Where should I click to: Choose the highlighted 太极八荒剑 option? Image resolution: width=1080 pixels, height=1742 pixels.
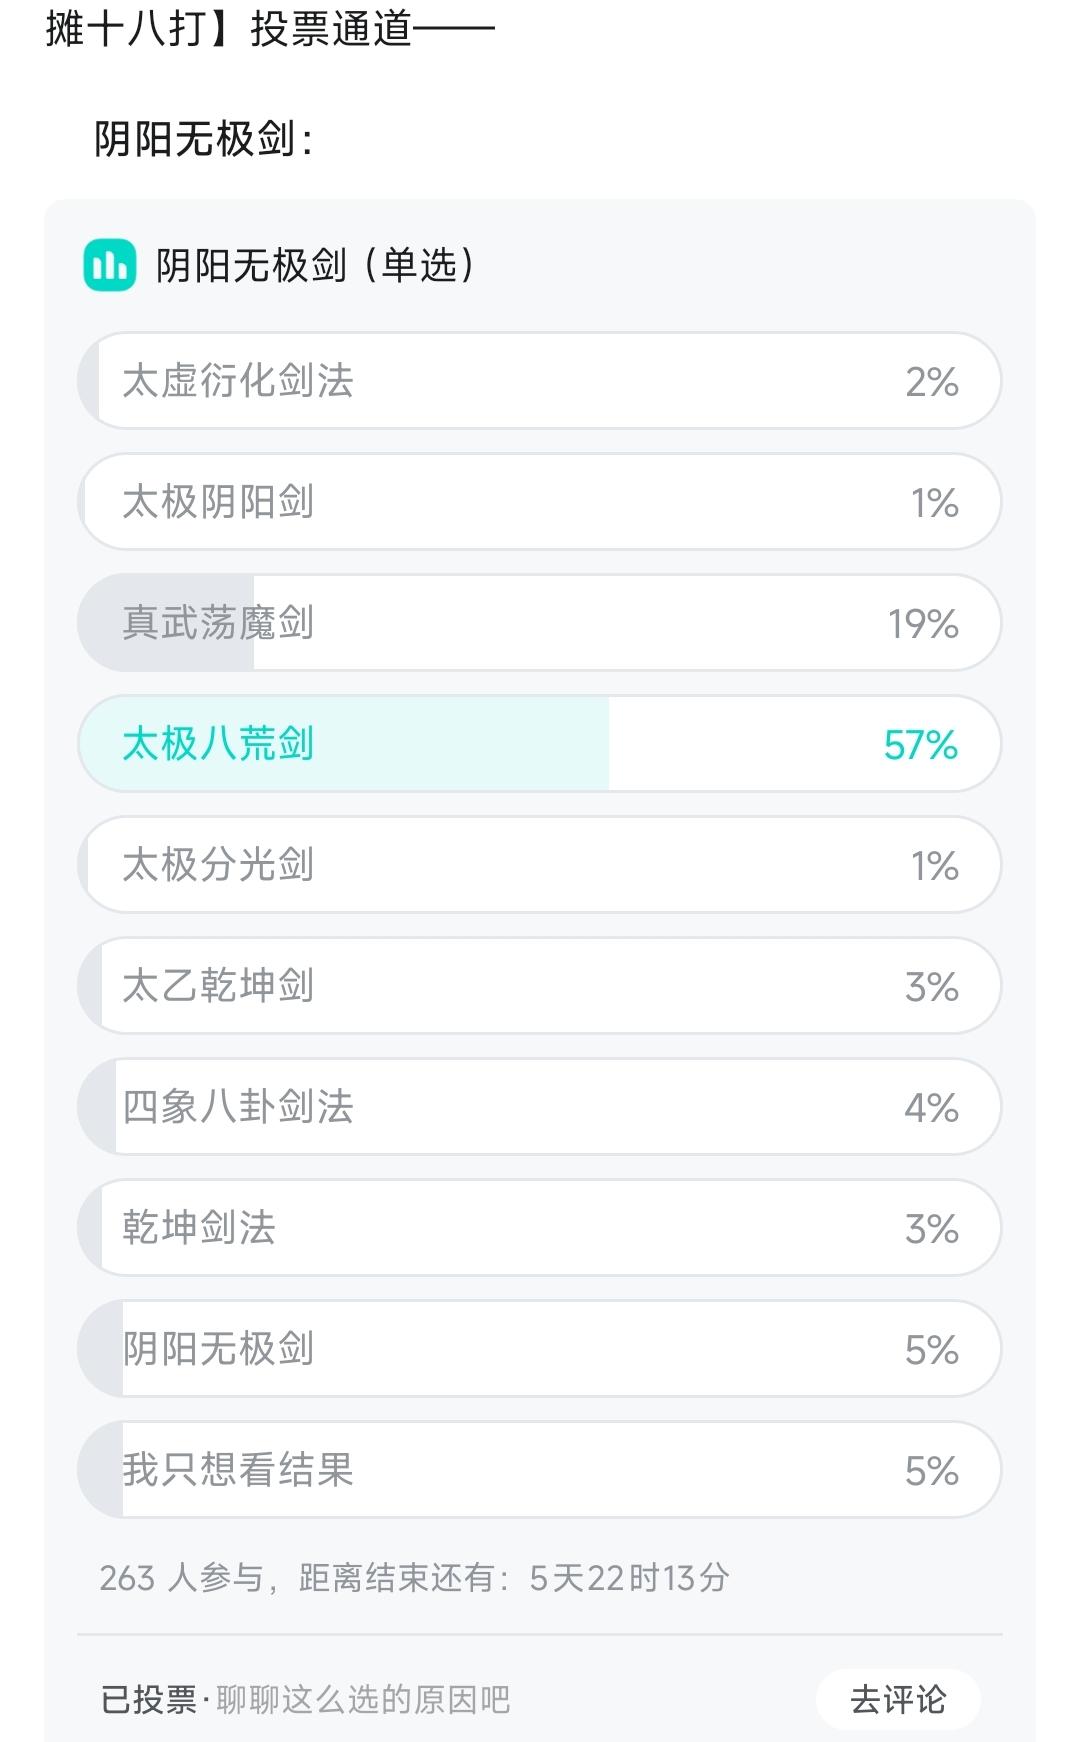[539, 744]
